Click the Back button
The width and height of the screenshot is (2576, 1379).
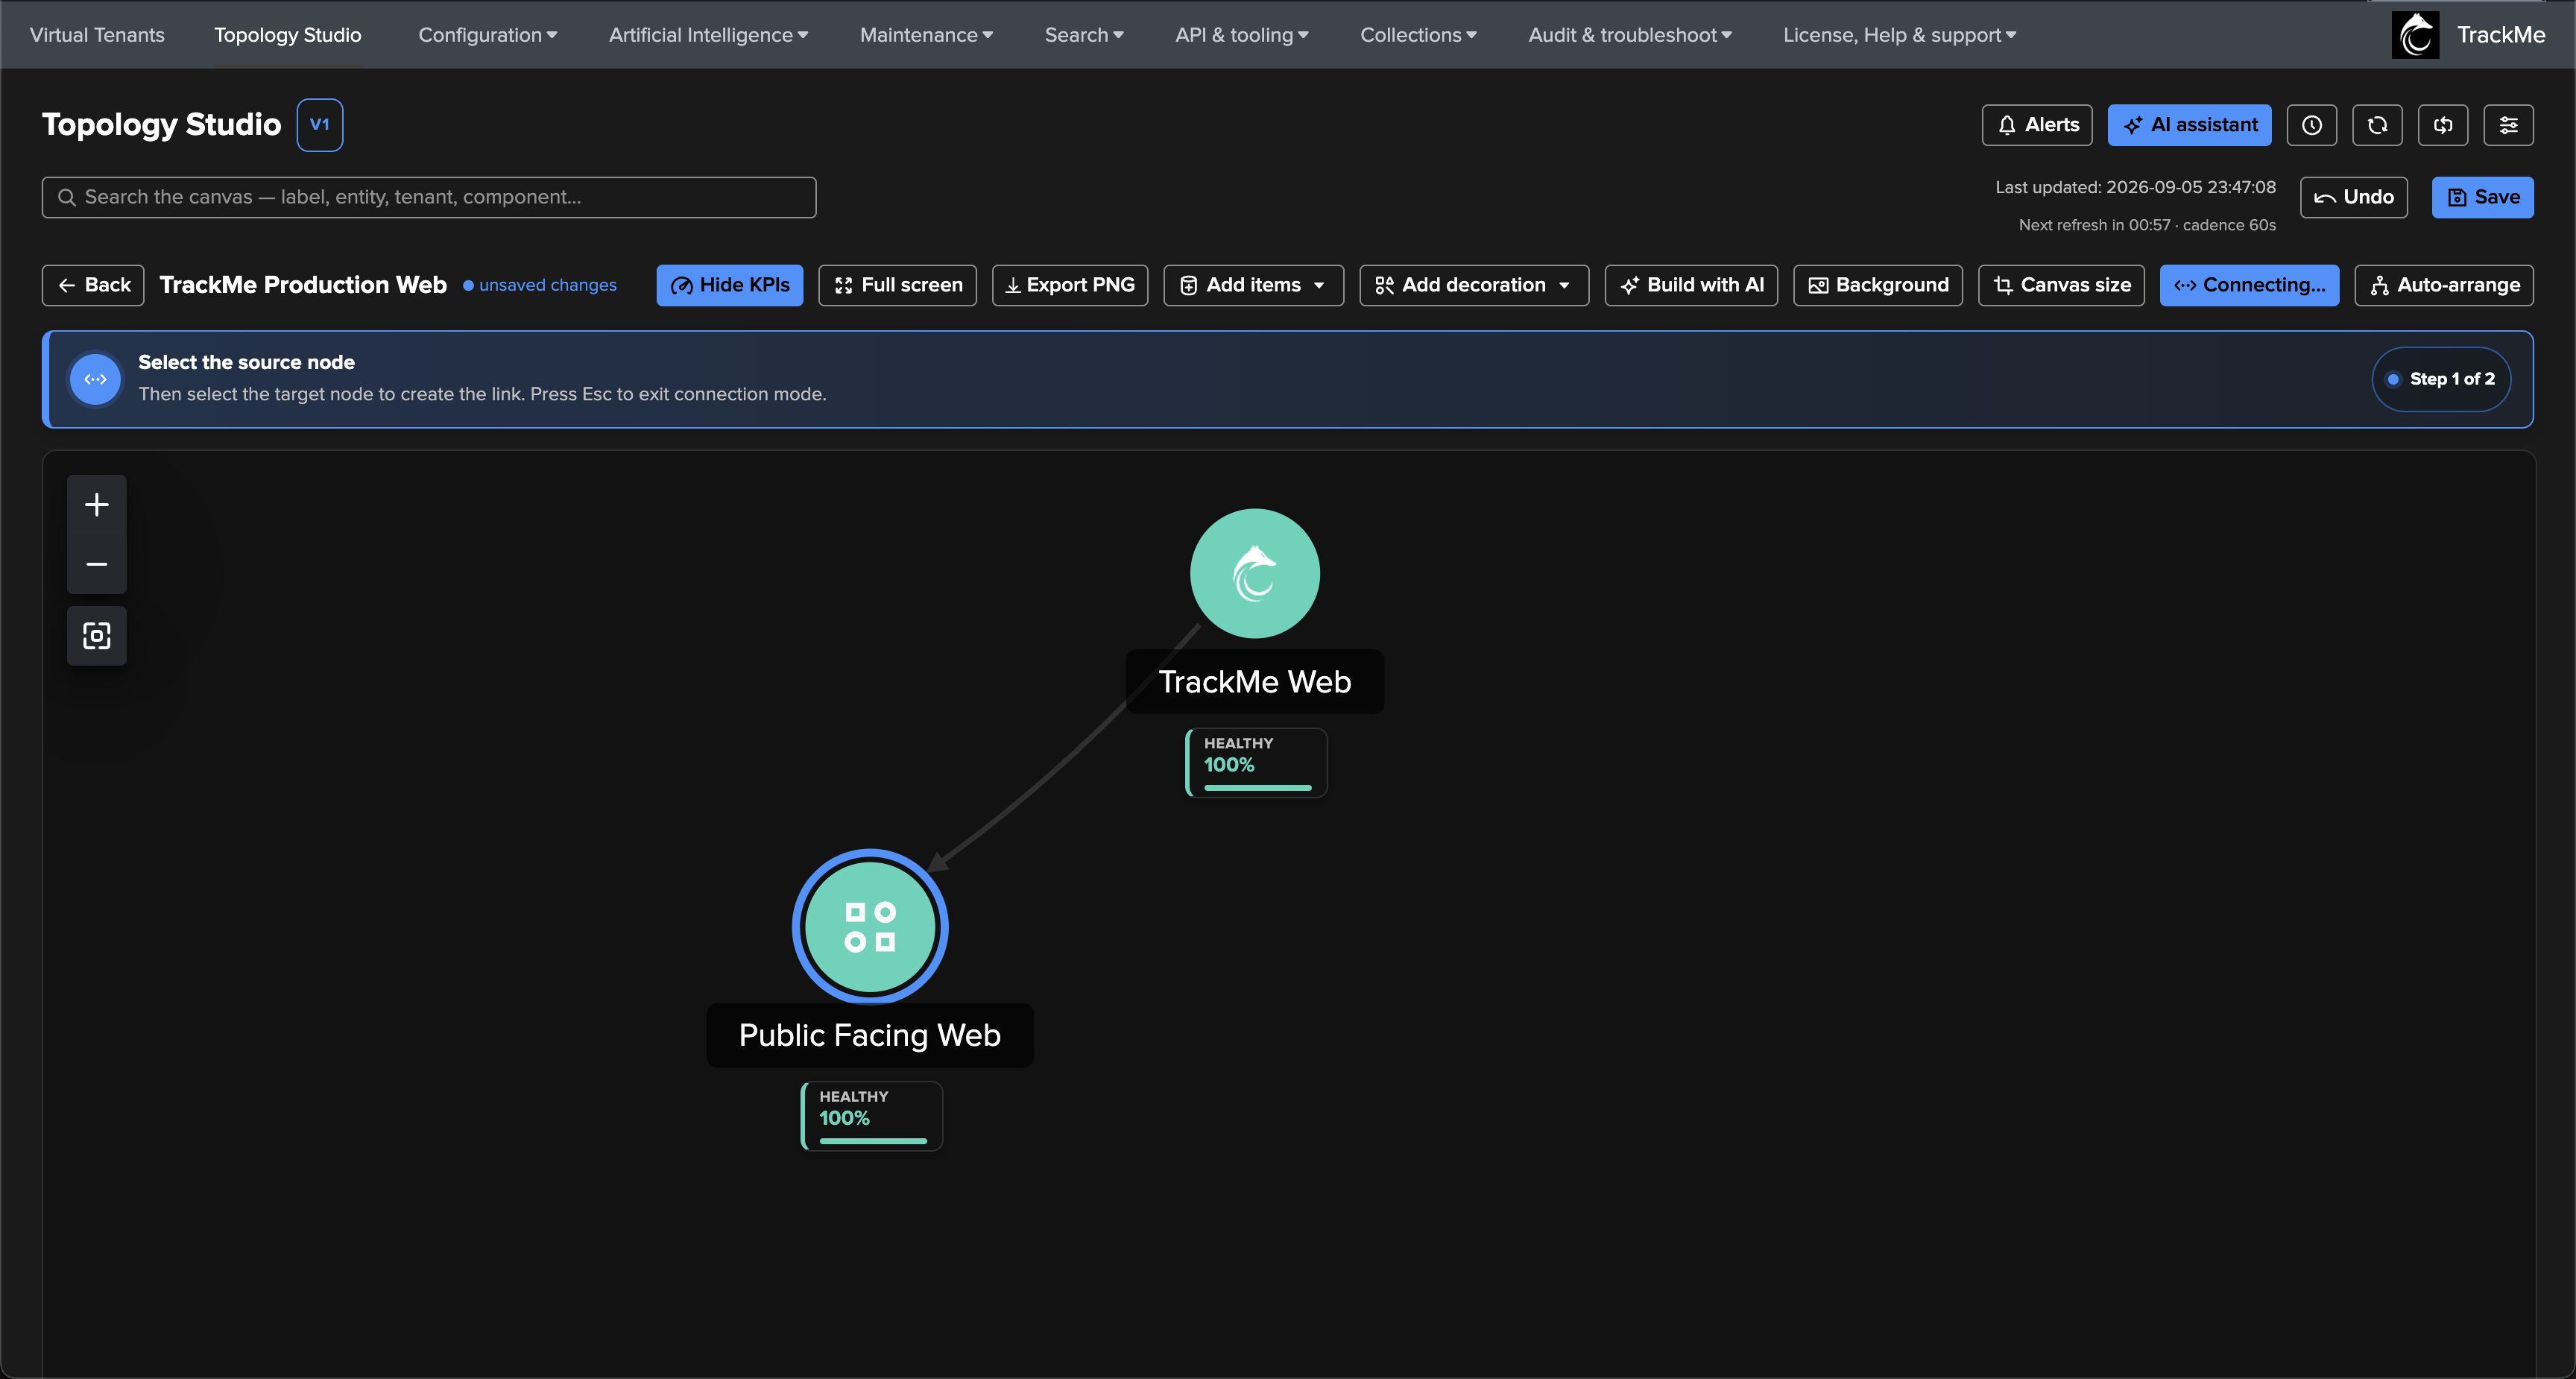click(93, 285)
